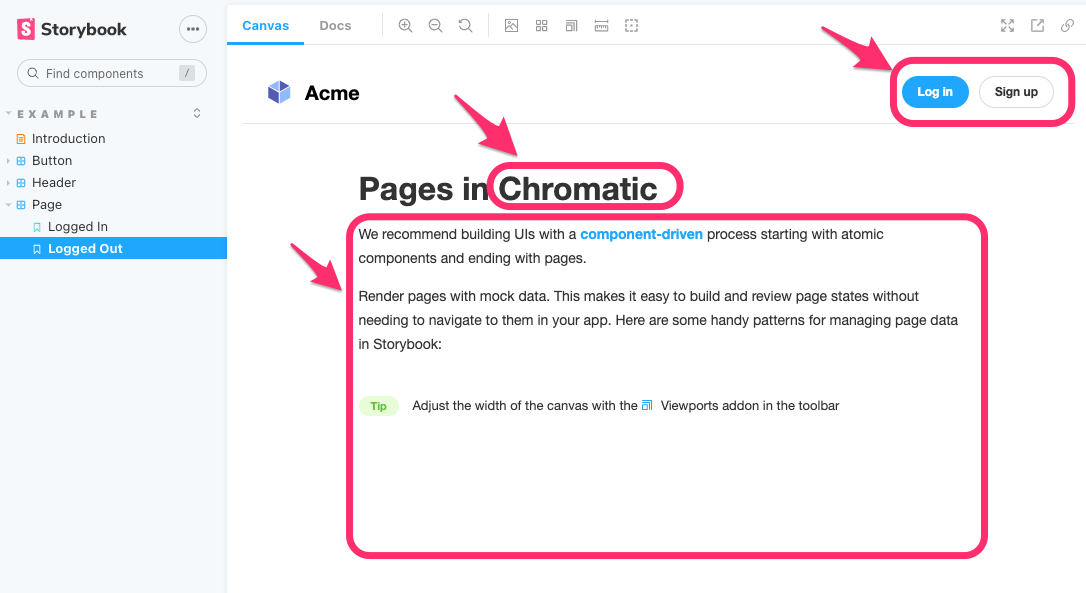
Task: Click the Acme cube logo
Action: click(279, 92)
